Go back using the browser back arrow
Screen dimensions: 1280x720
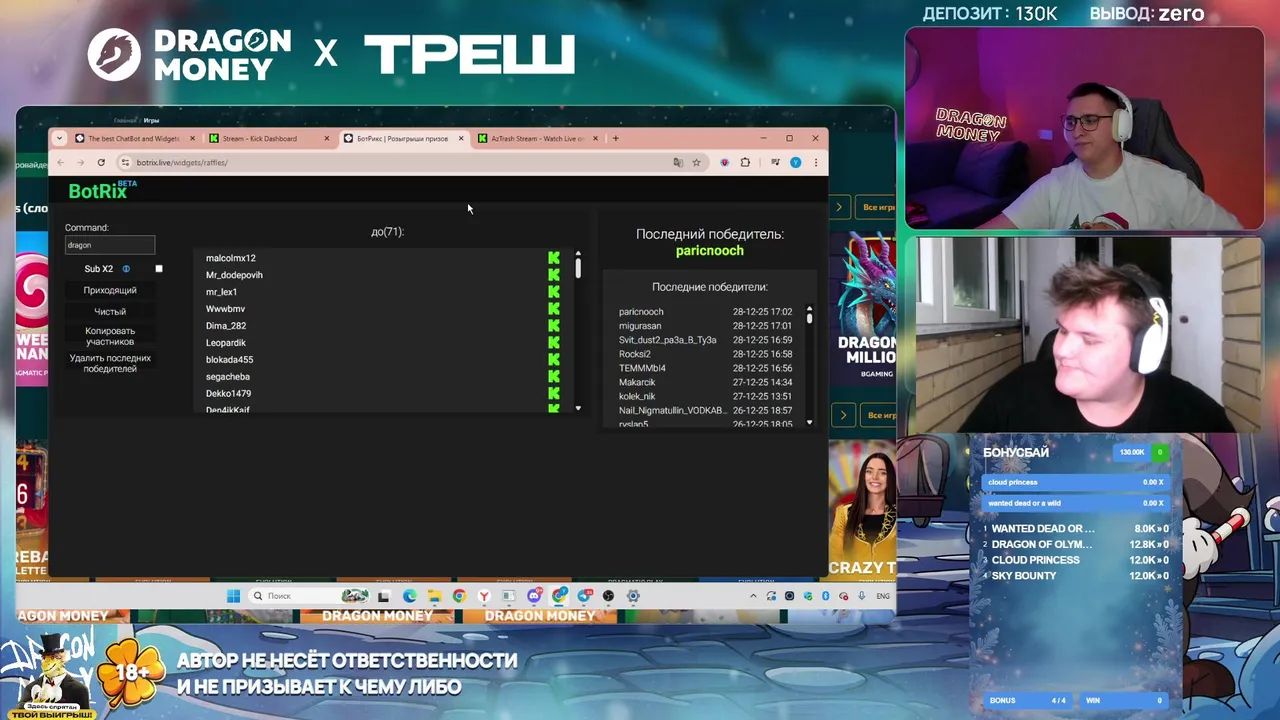tap(61, 162)
